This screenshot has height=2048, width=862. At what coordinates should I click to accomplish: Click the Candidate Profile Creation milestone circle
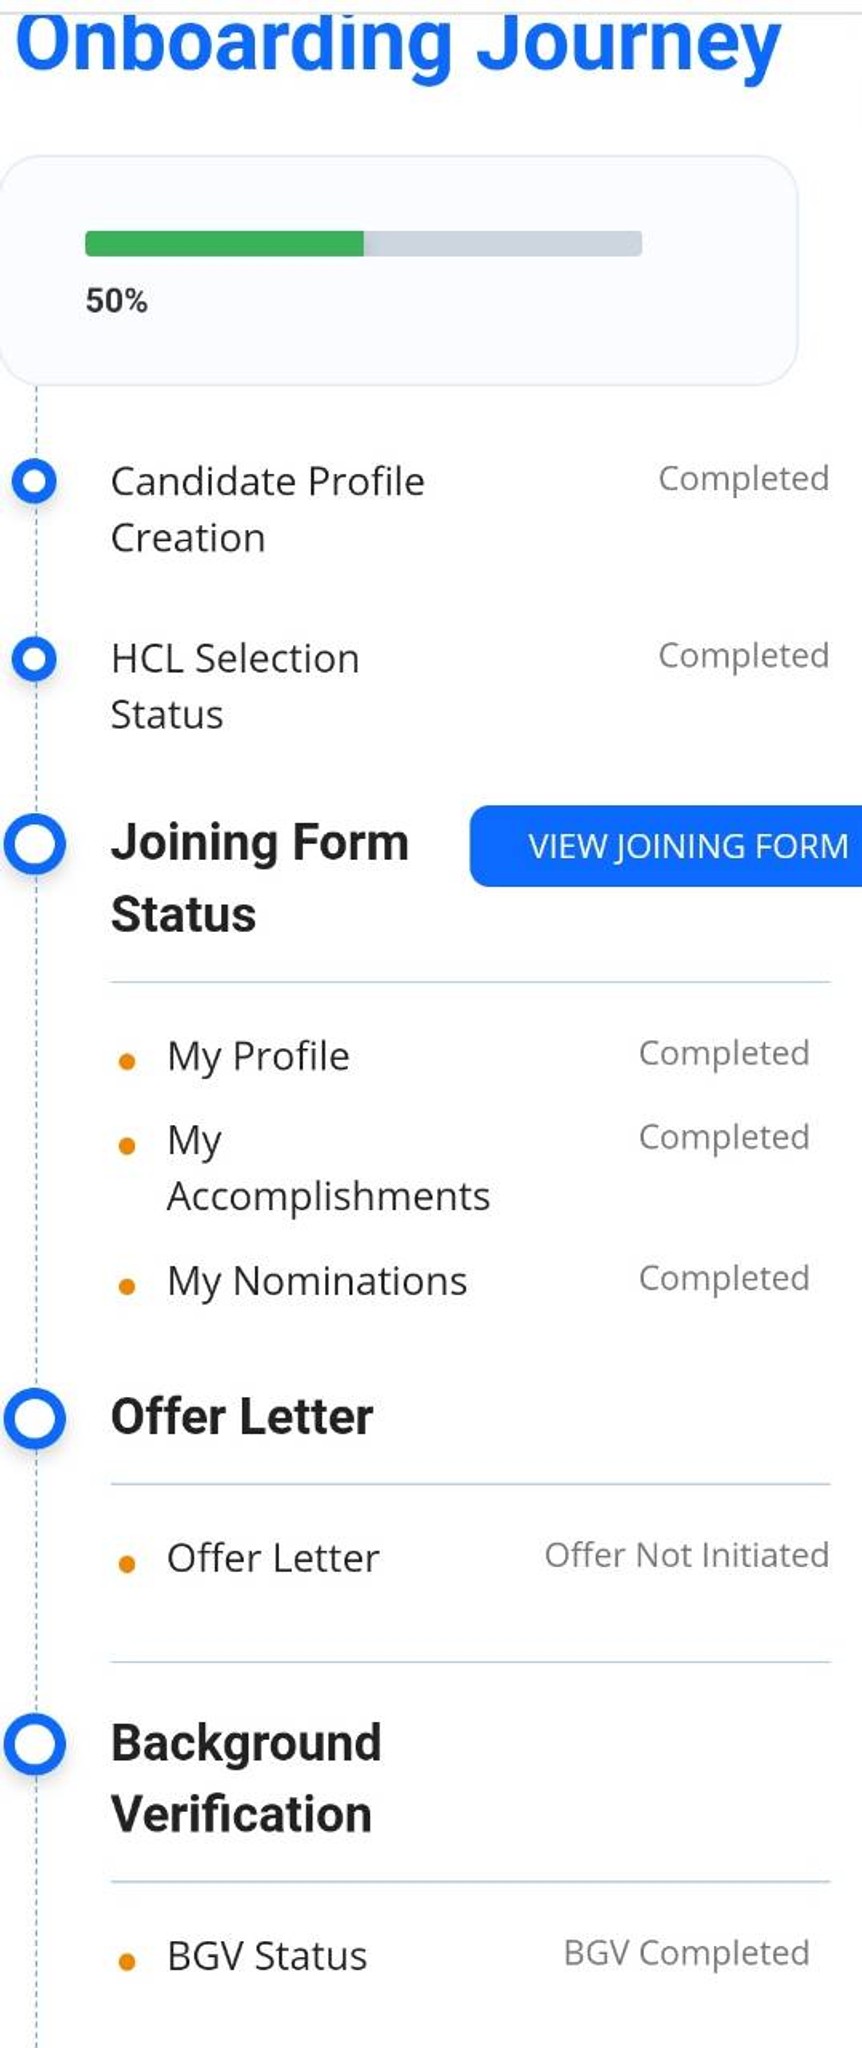pyautogui.click(x=33, y=481)
